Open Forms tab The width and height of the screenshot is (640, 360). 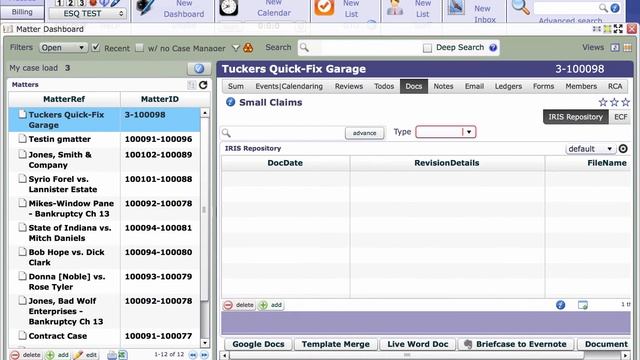pos(543,86)
